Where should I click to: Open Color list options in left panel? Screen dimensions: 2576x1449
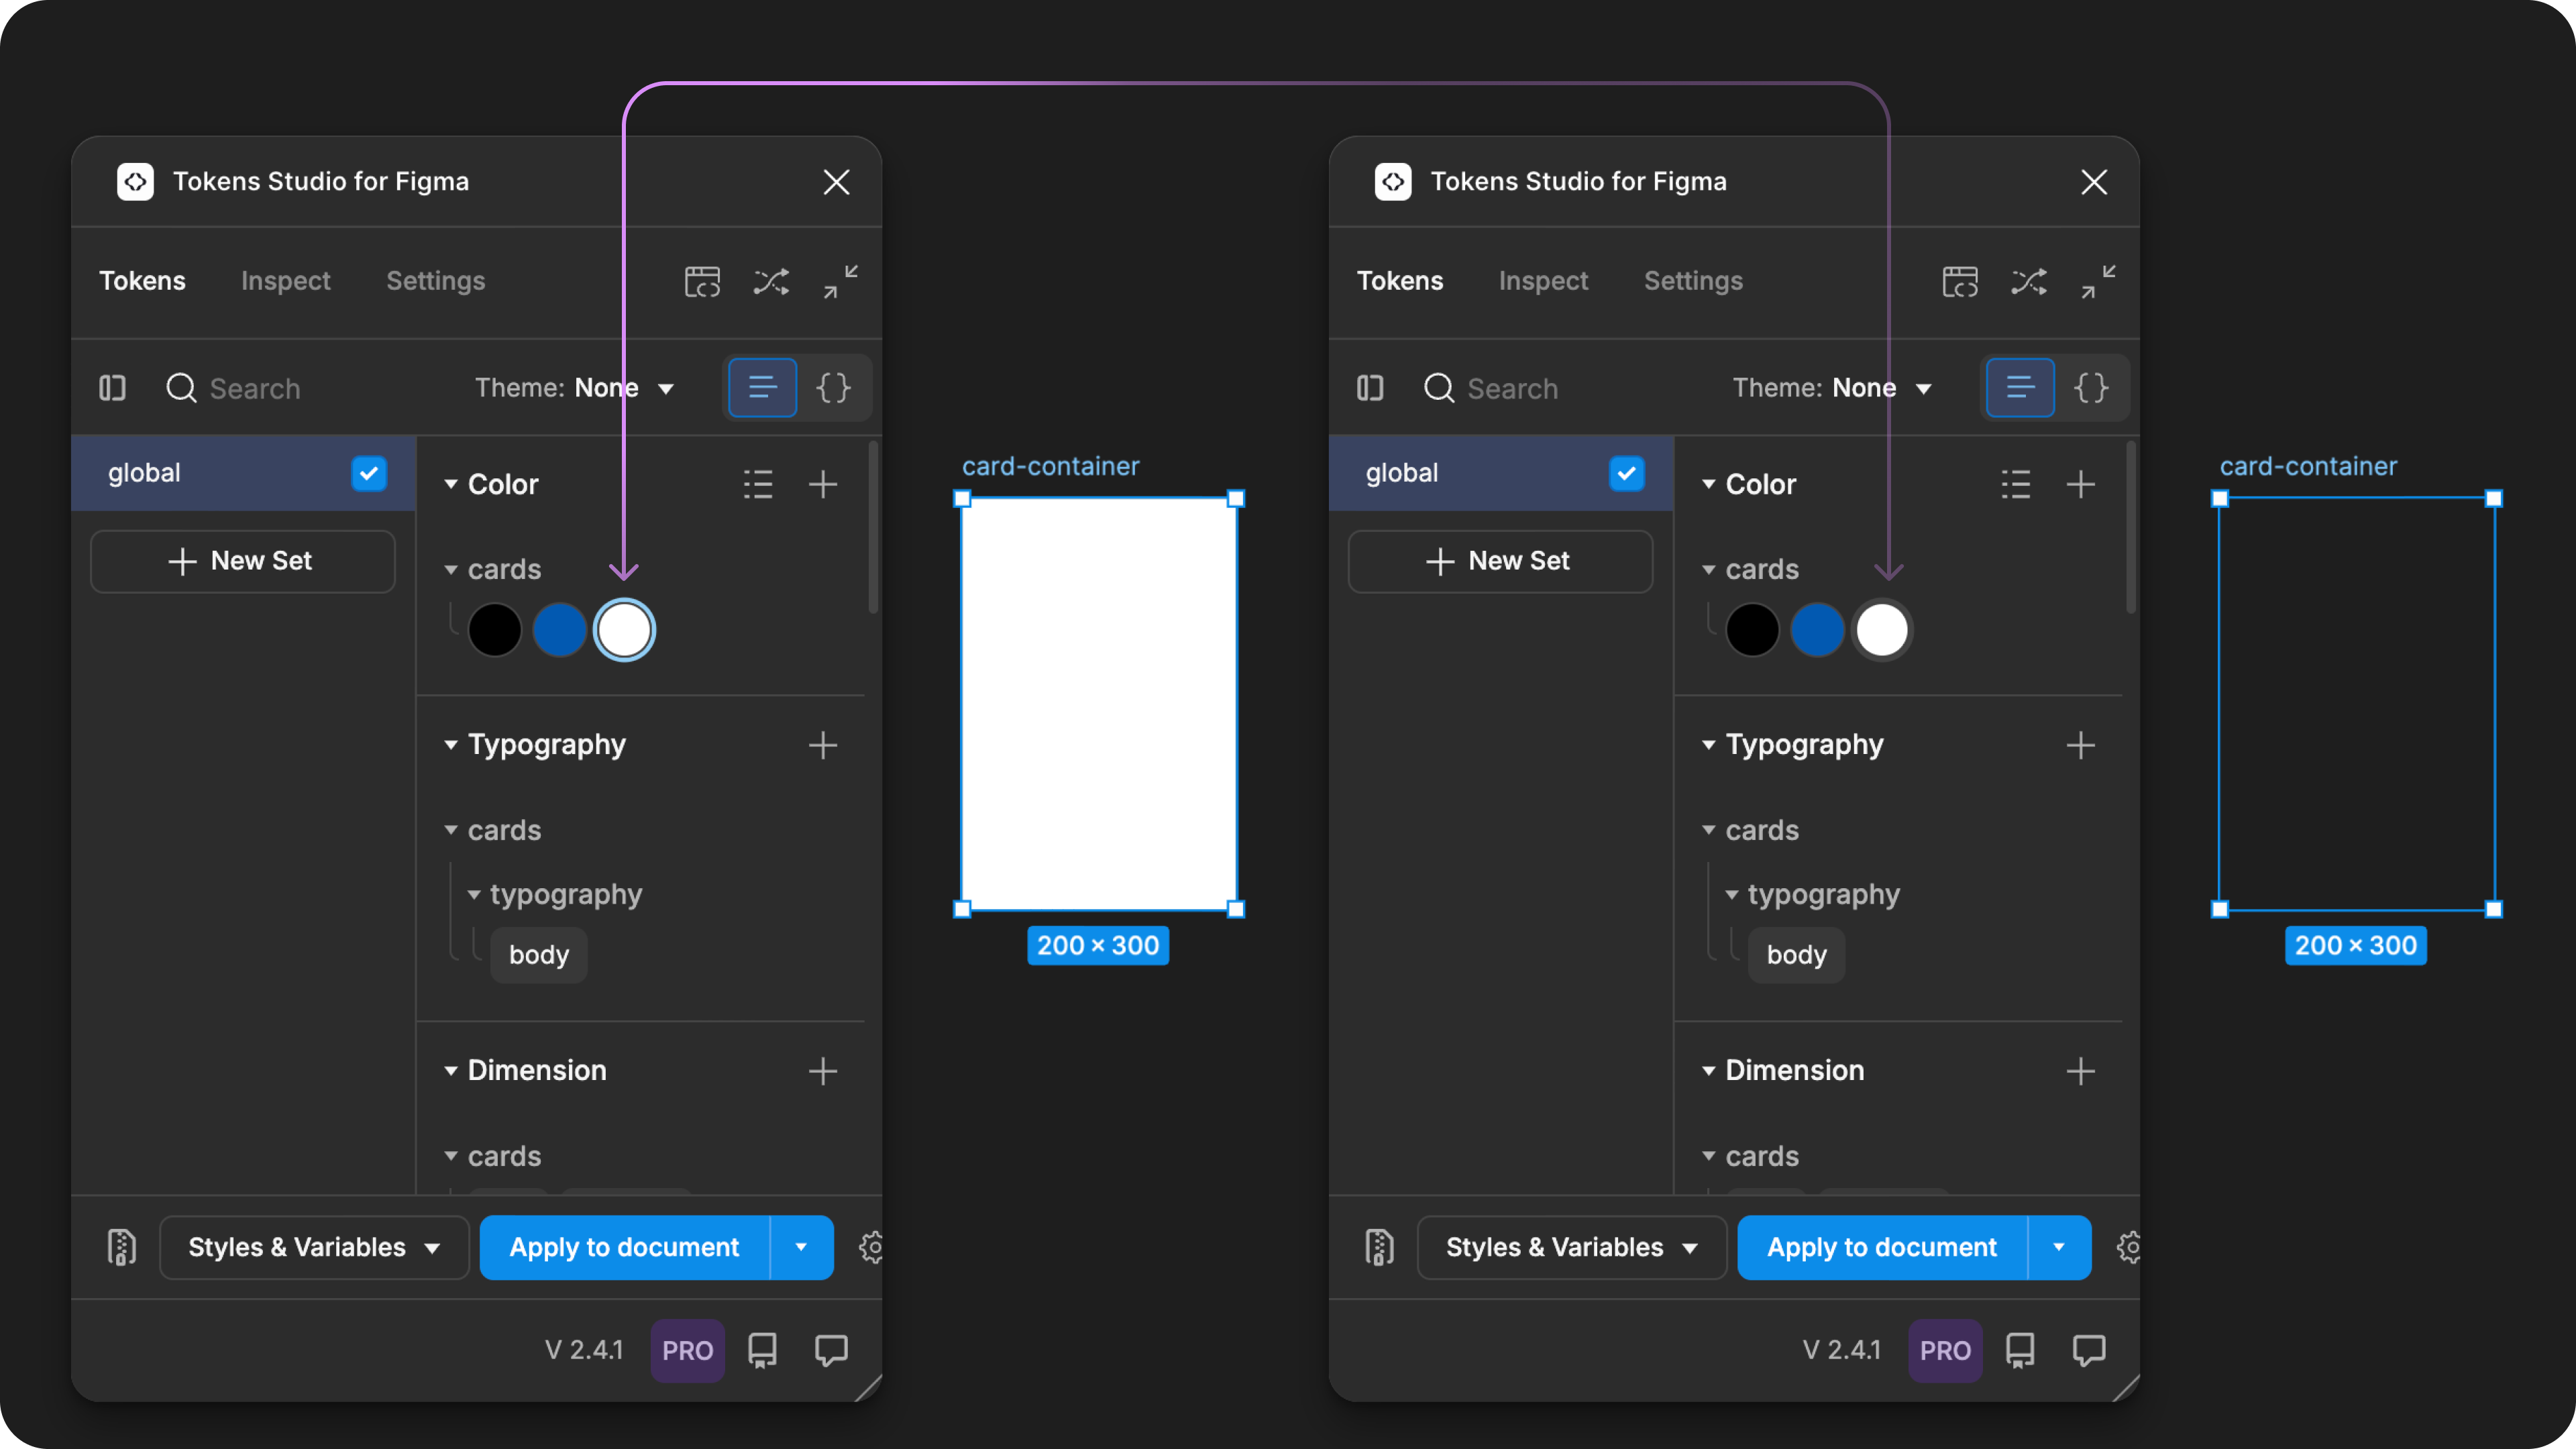[758, 484]
